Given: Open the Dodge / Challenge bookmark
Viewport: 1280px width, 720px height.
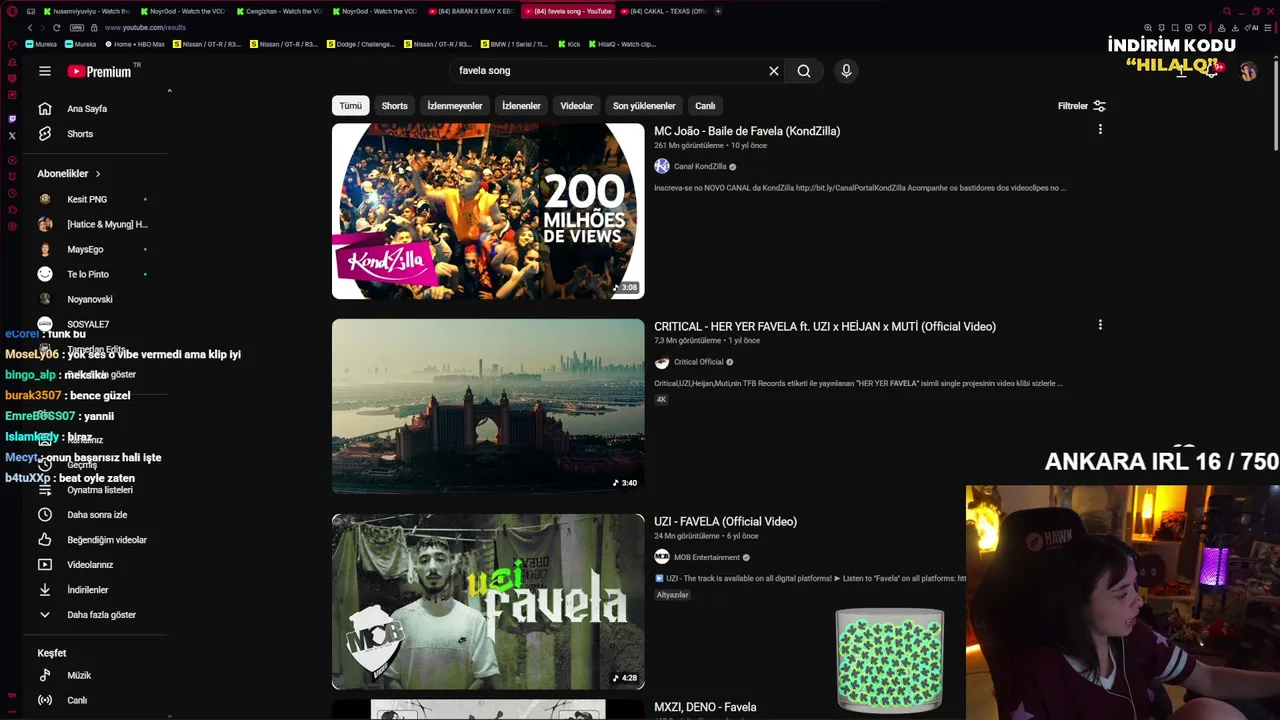Looking at the screenshot, I should [363, 44].
